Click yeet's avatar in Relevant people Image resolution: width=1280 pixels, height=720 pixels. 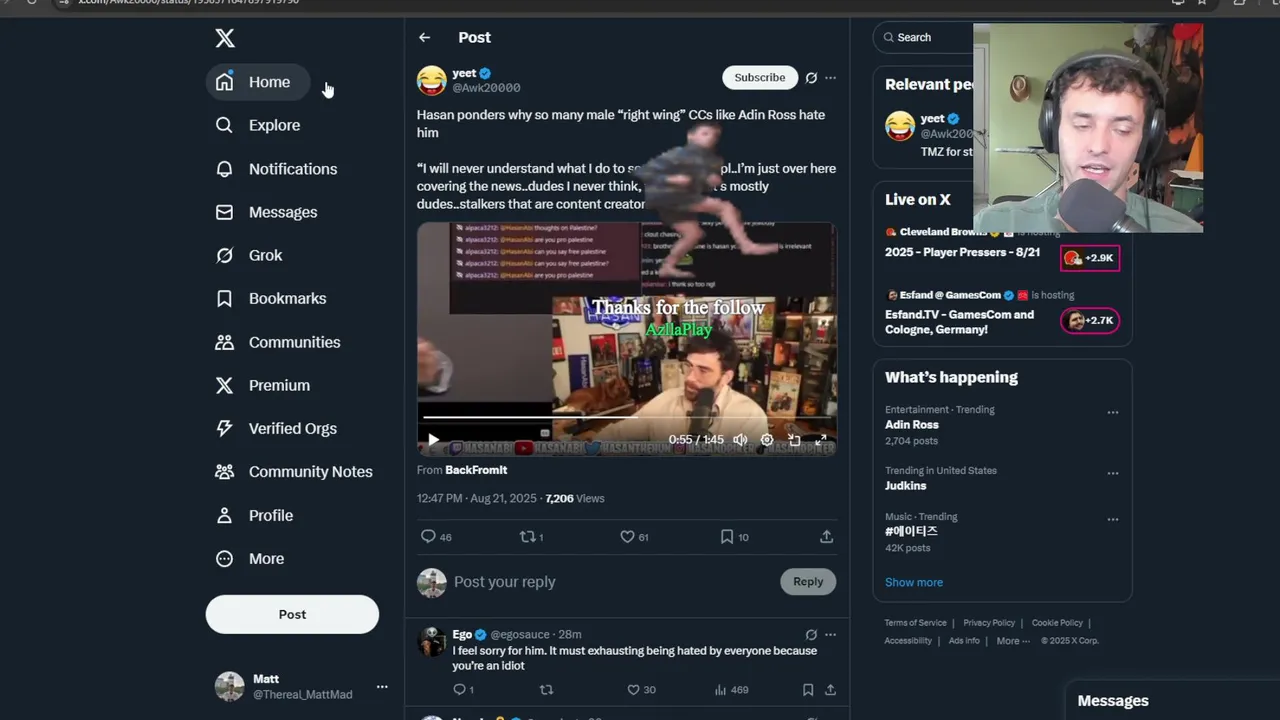900,126
